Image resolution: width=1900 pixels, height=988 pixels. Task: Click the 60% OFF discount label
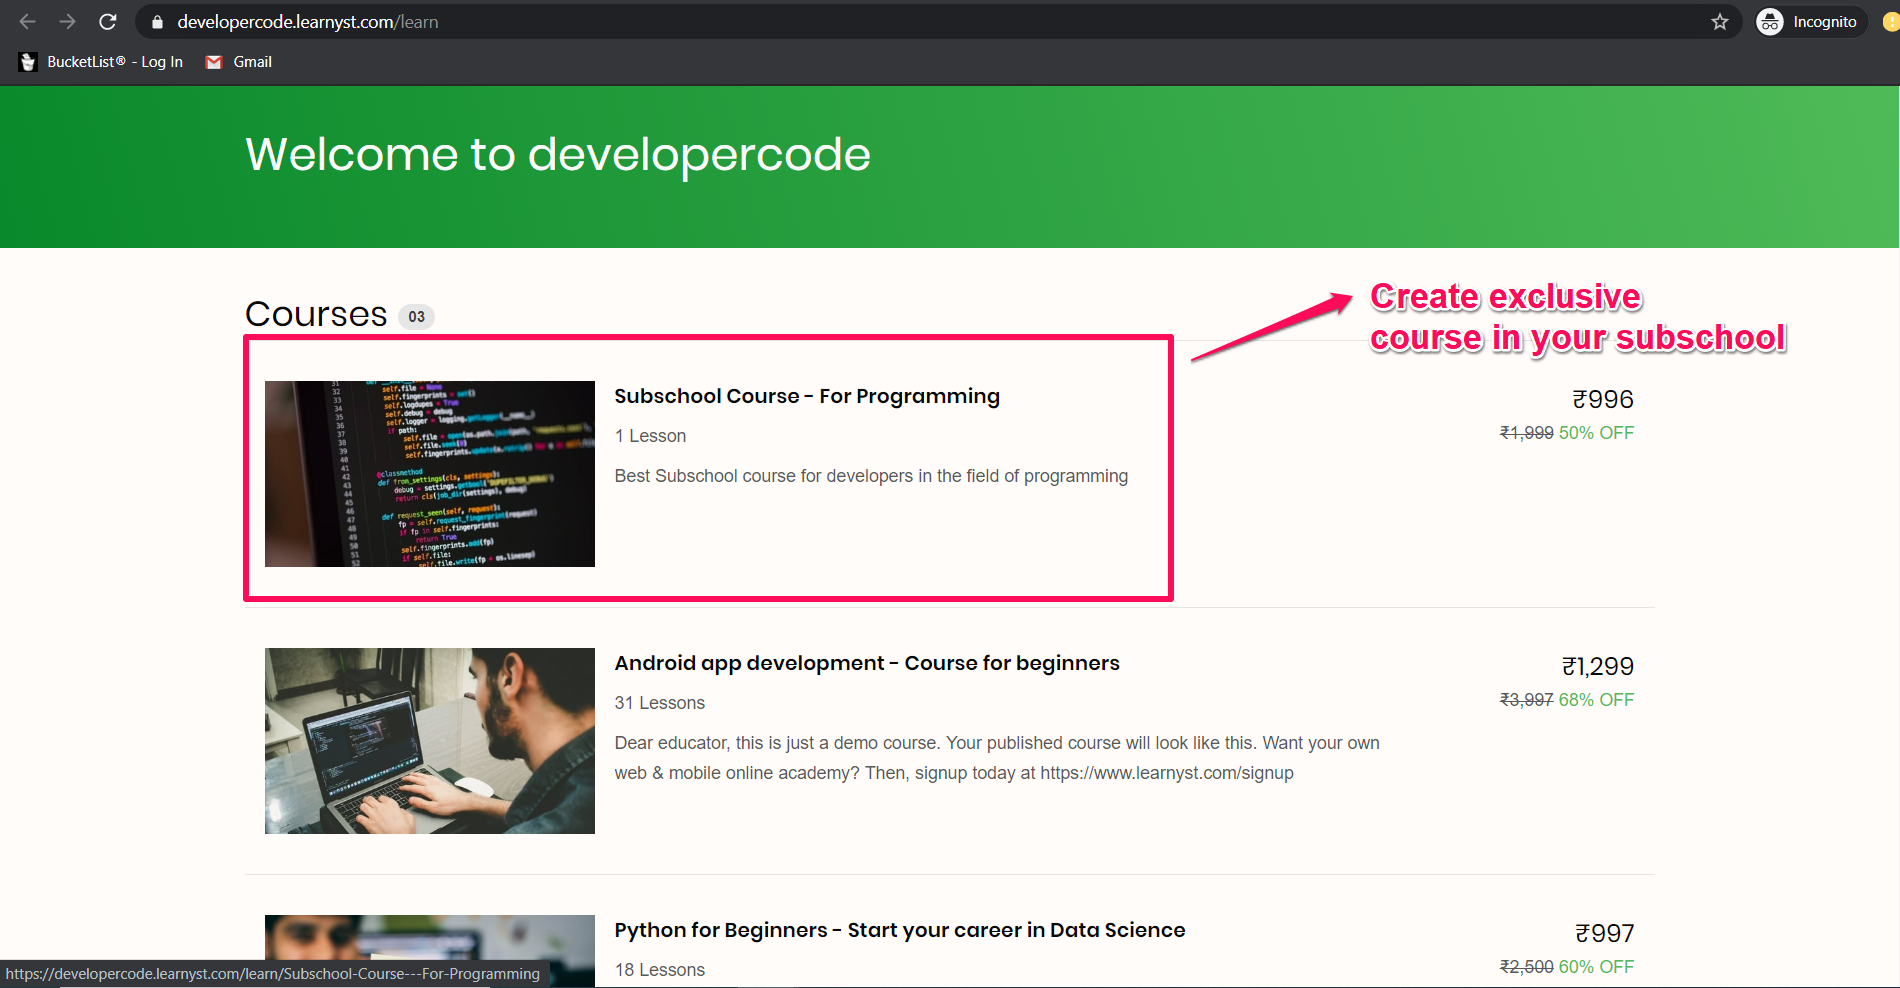pyautogui.click(x=1596, y=967)
